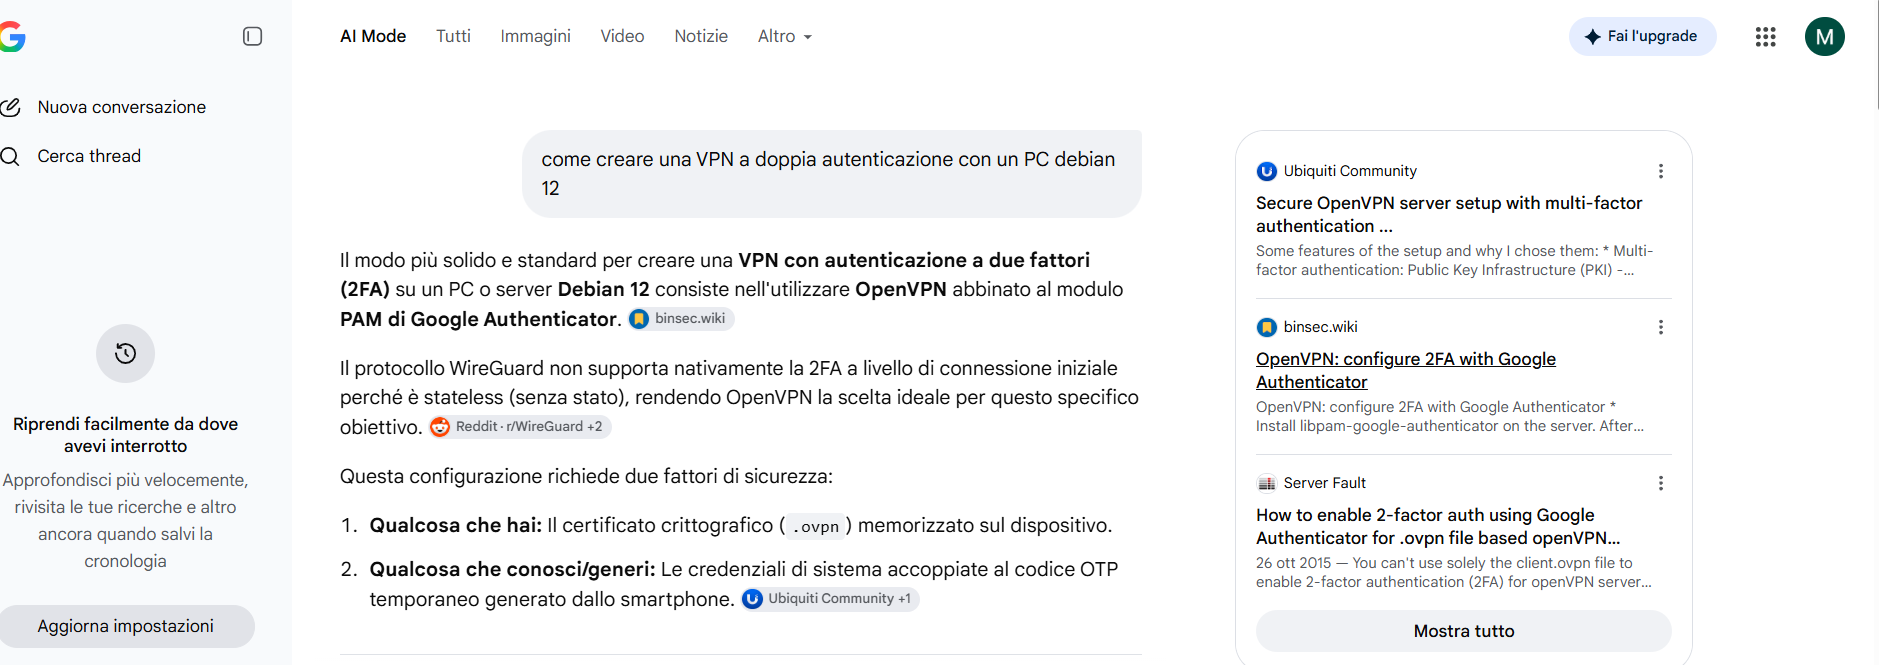Select the AI Mode tab
Viewport: 1879px width, 665px height.
(373, 36)
